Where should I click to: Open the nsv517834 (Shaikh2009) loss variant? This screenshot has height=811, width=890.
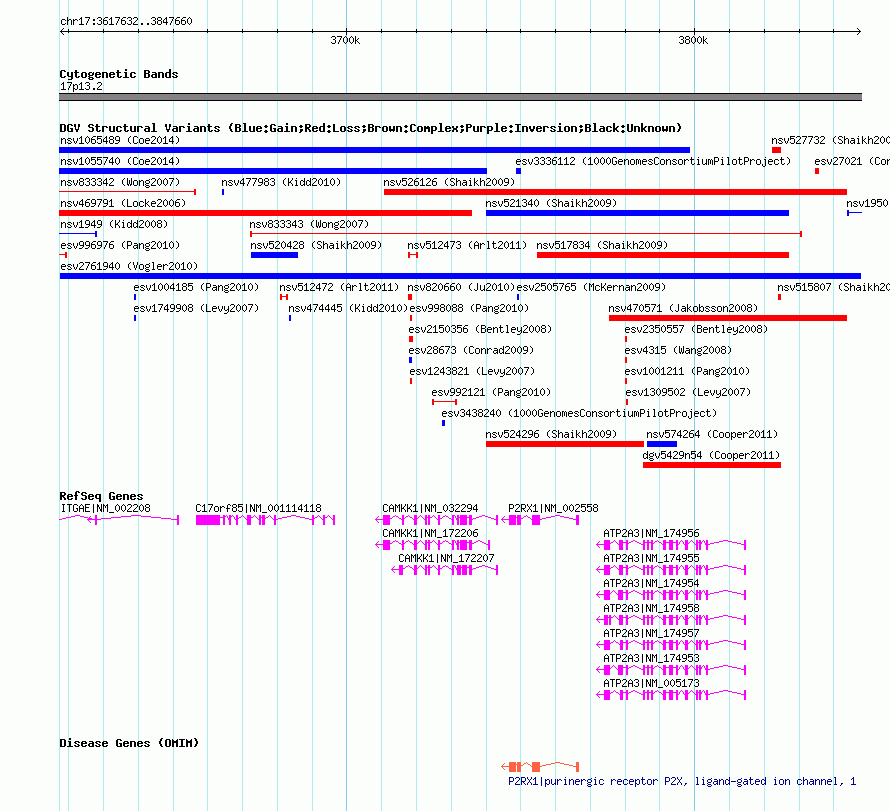(663, 255)
